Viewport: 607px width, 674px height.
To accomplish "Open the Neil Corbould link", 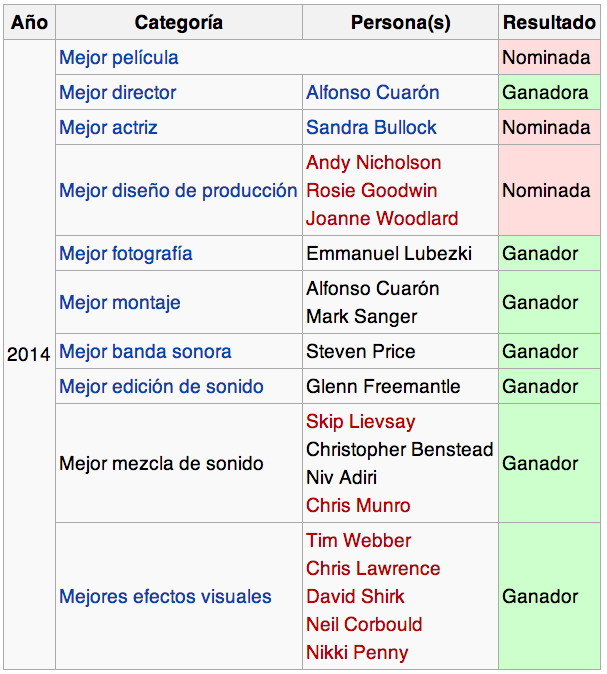I will click(x=364, y=625).
